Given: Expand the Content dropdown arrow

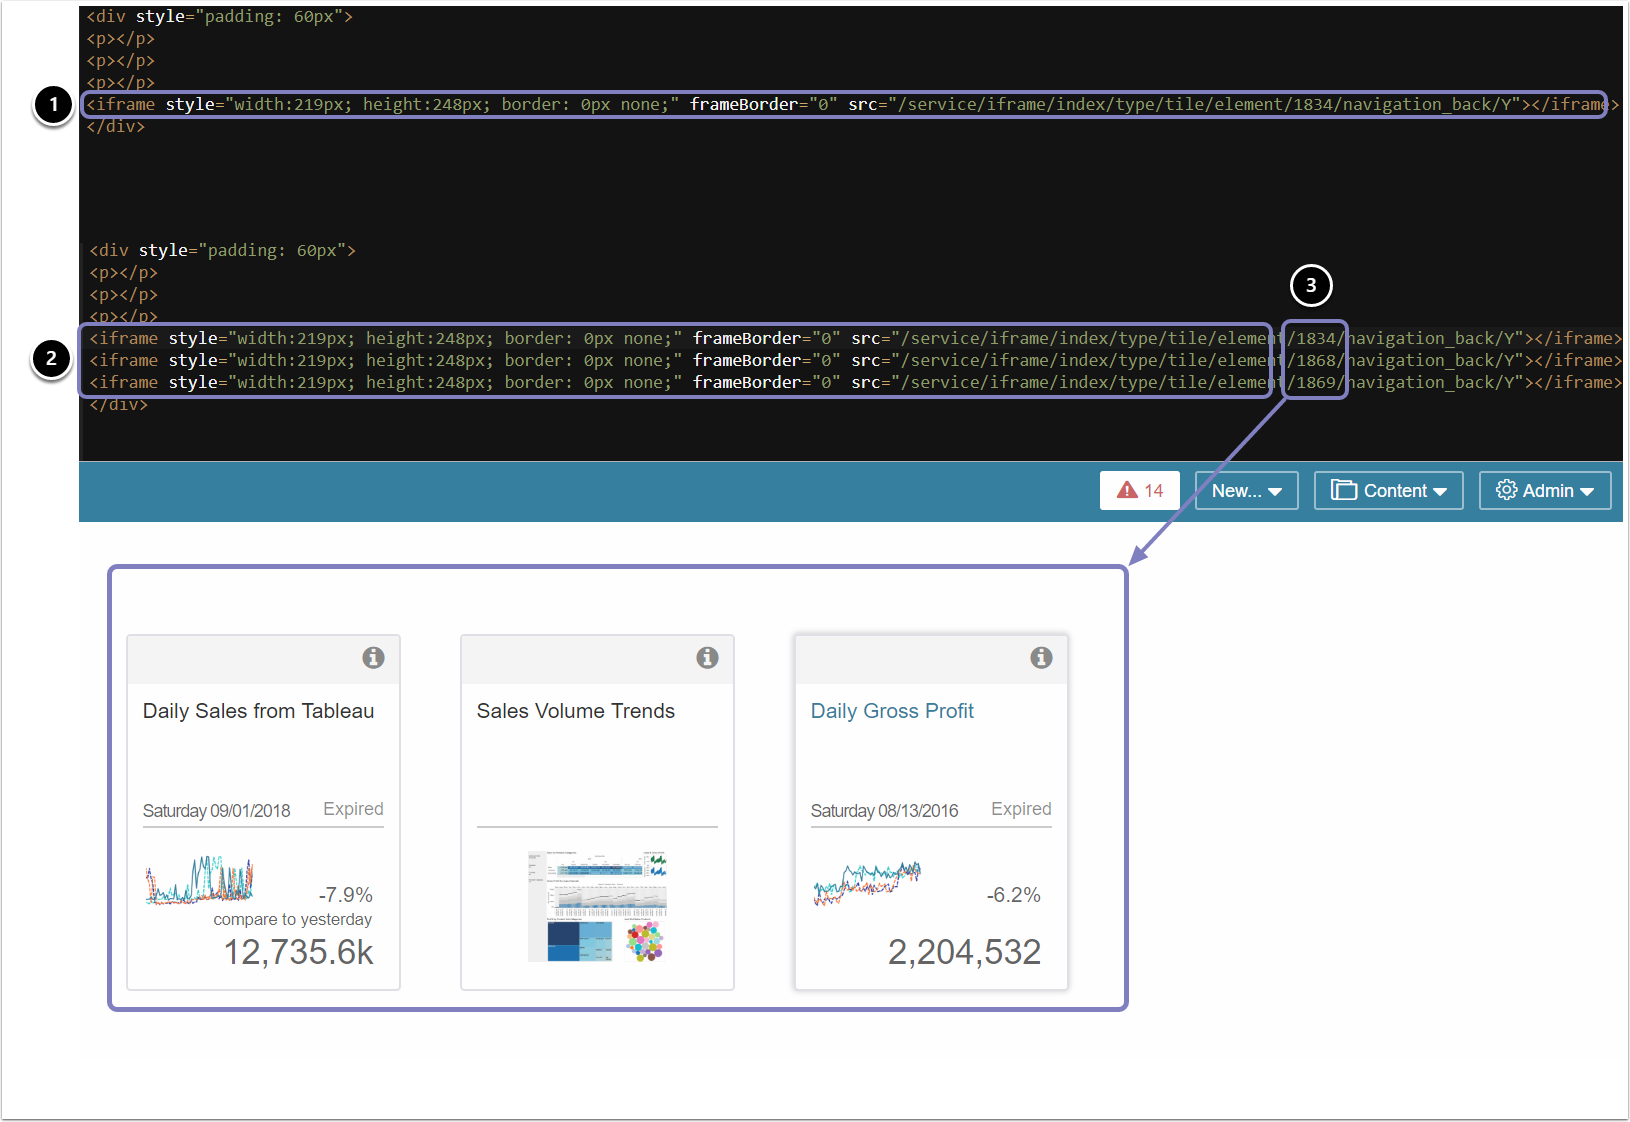Looking at the screenshot, I should (x=1440, y=492).
